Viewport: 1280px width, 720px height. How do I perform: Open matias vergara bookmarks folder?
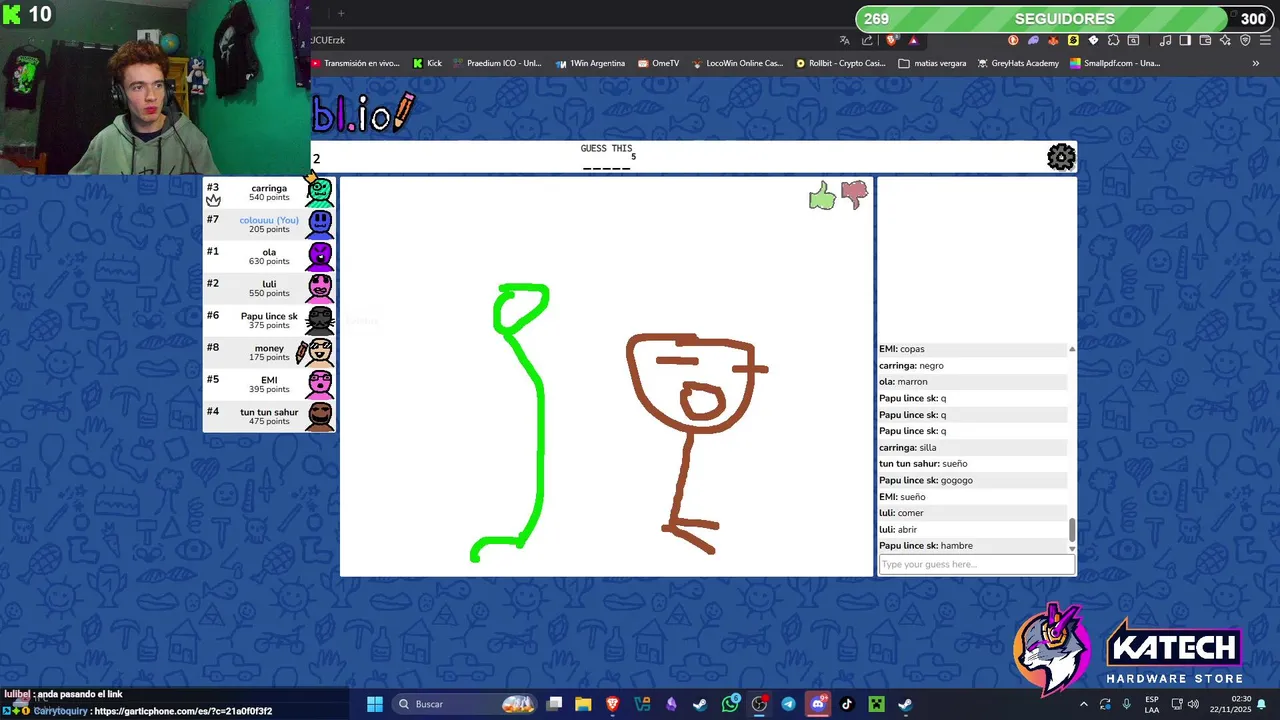pyautogui.click(x=933, y=63)
